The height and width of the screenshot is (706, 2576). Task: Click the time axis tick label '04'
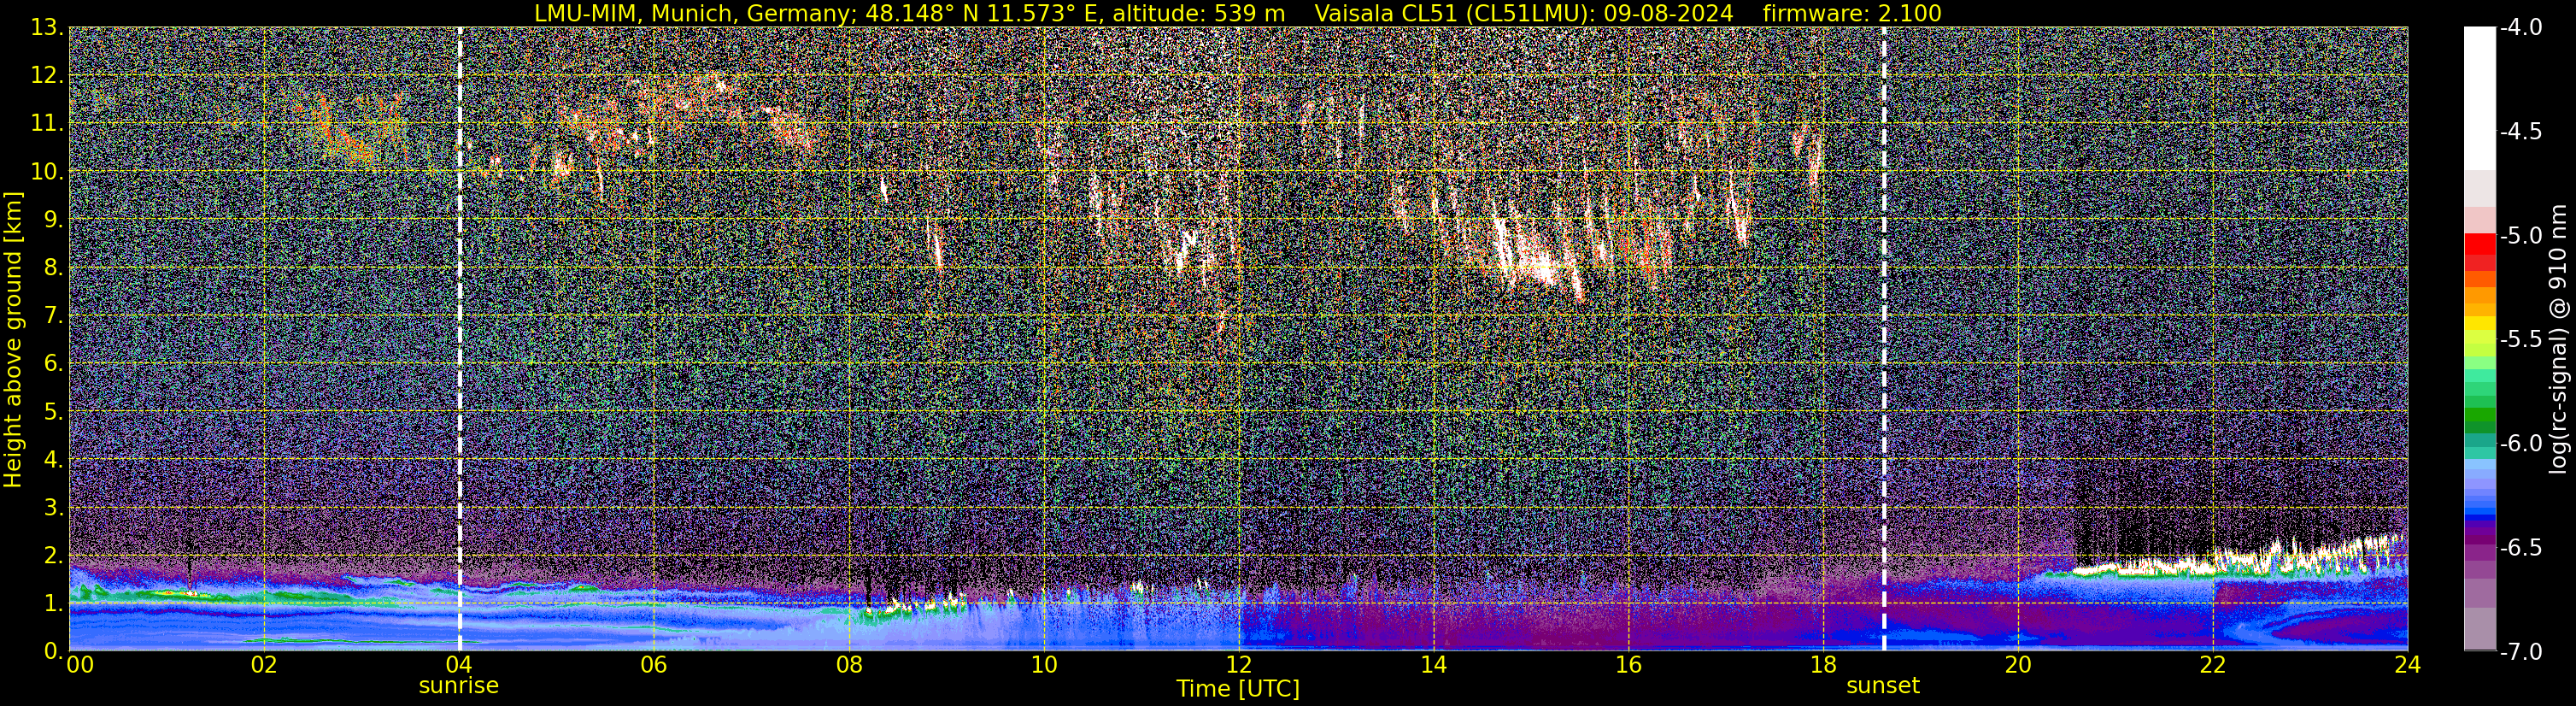(x=458, y=665)
